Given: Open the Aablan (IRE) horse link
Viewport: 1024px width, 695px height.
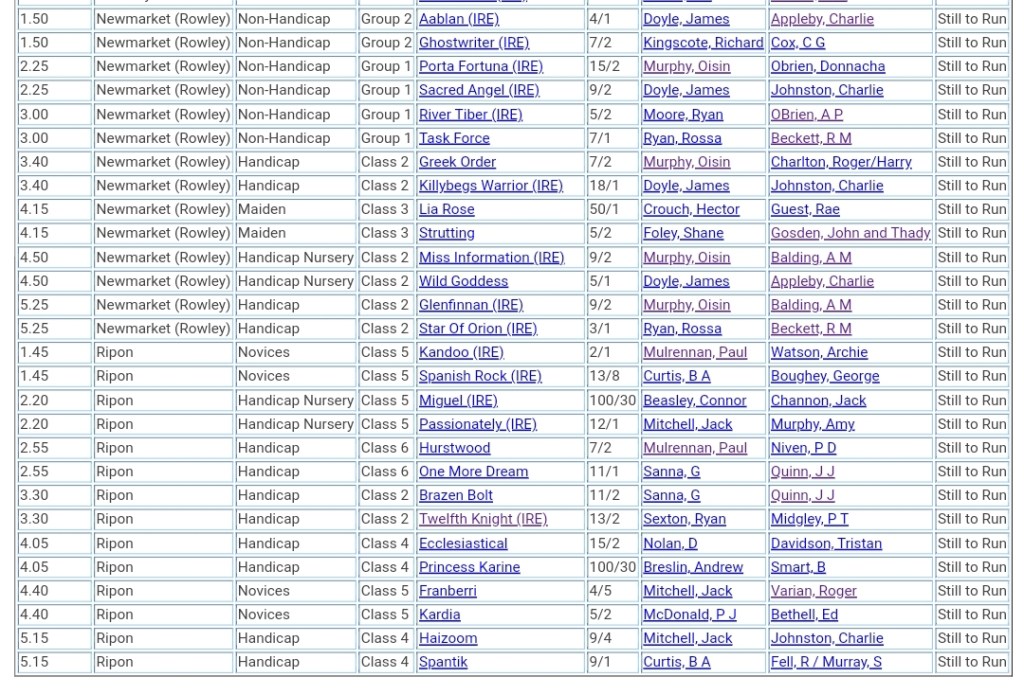Looking at the screenshot, I should pyautogui.click(x=458, y=19).
